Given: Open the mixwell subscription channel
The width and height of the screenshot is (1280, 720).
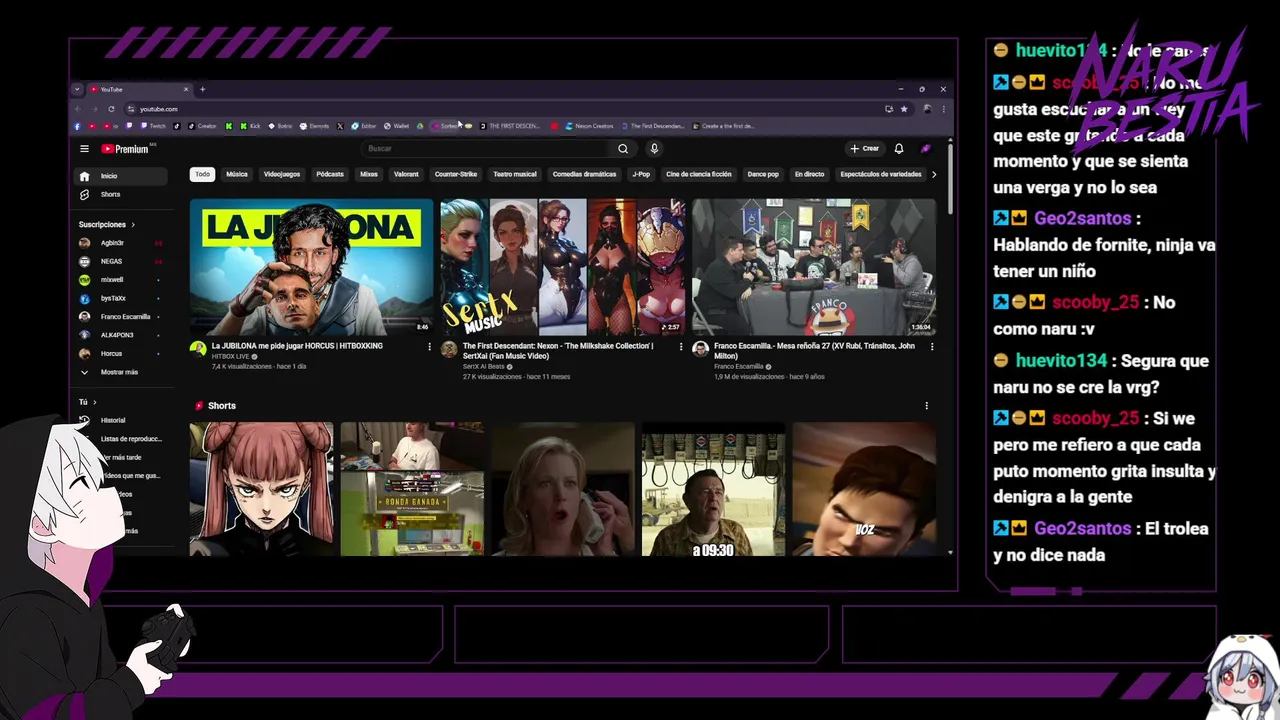Looking at the screenshot, I should pos(121,280).
